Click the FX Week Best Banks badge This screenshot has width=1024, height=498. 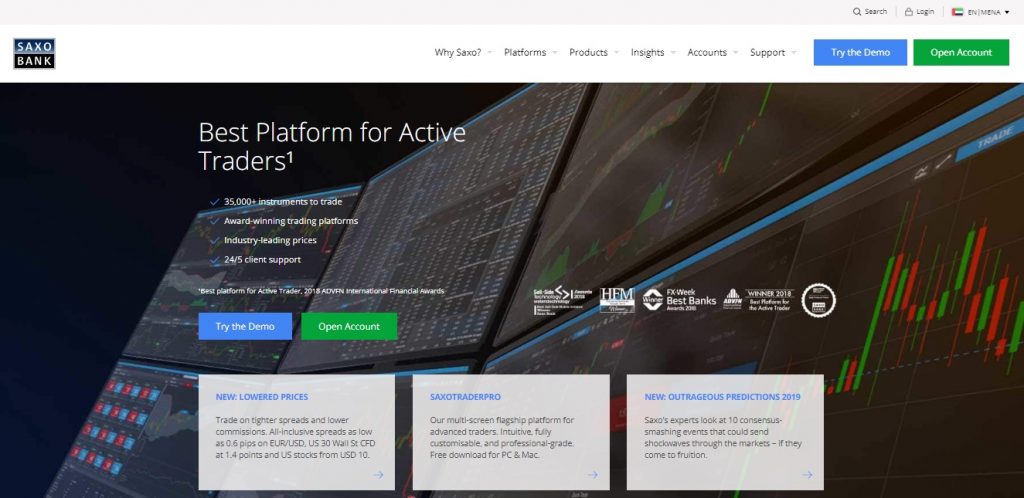(679, 300)
